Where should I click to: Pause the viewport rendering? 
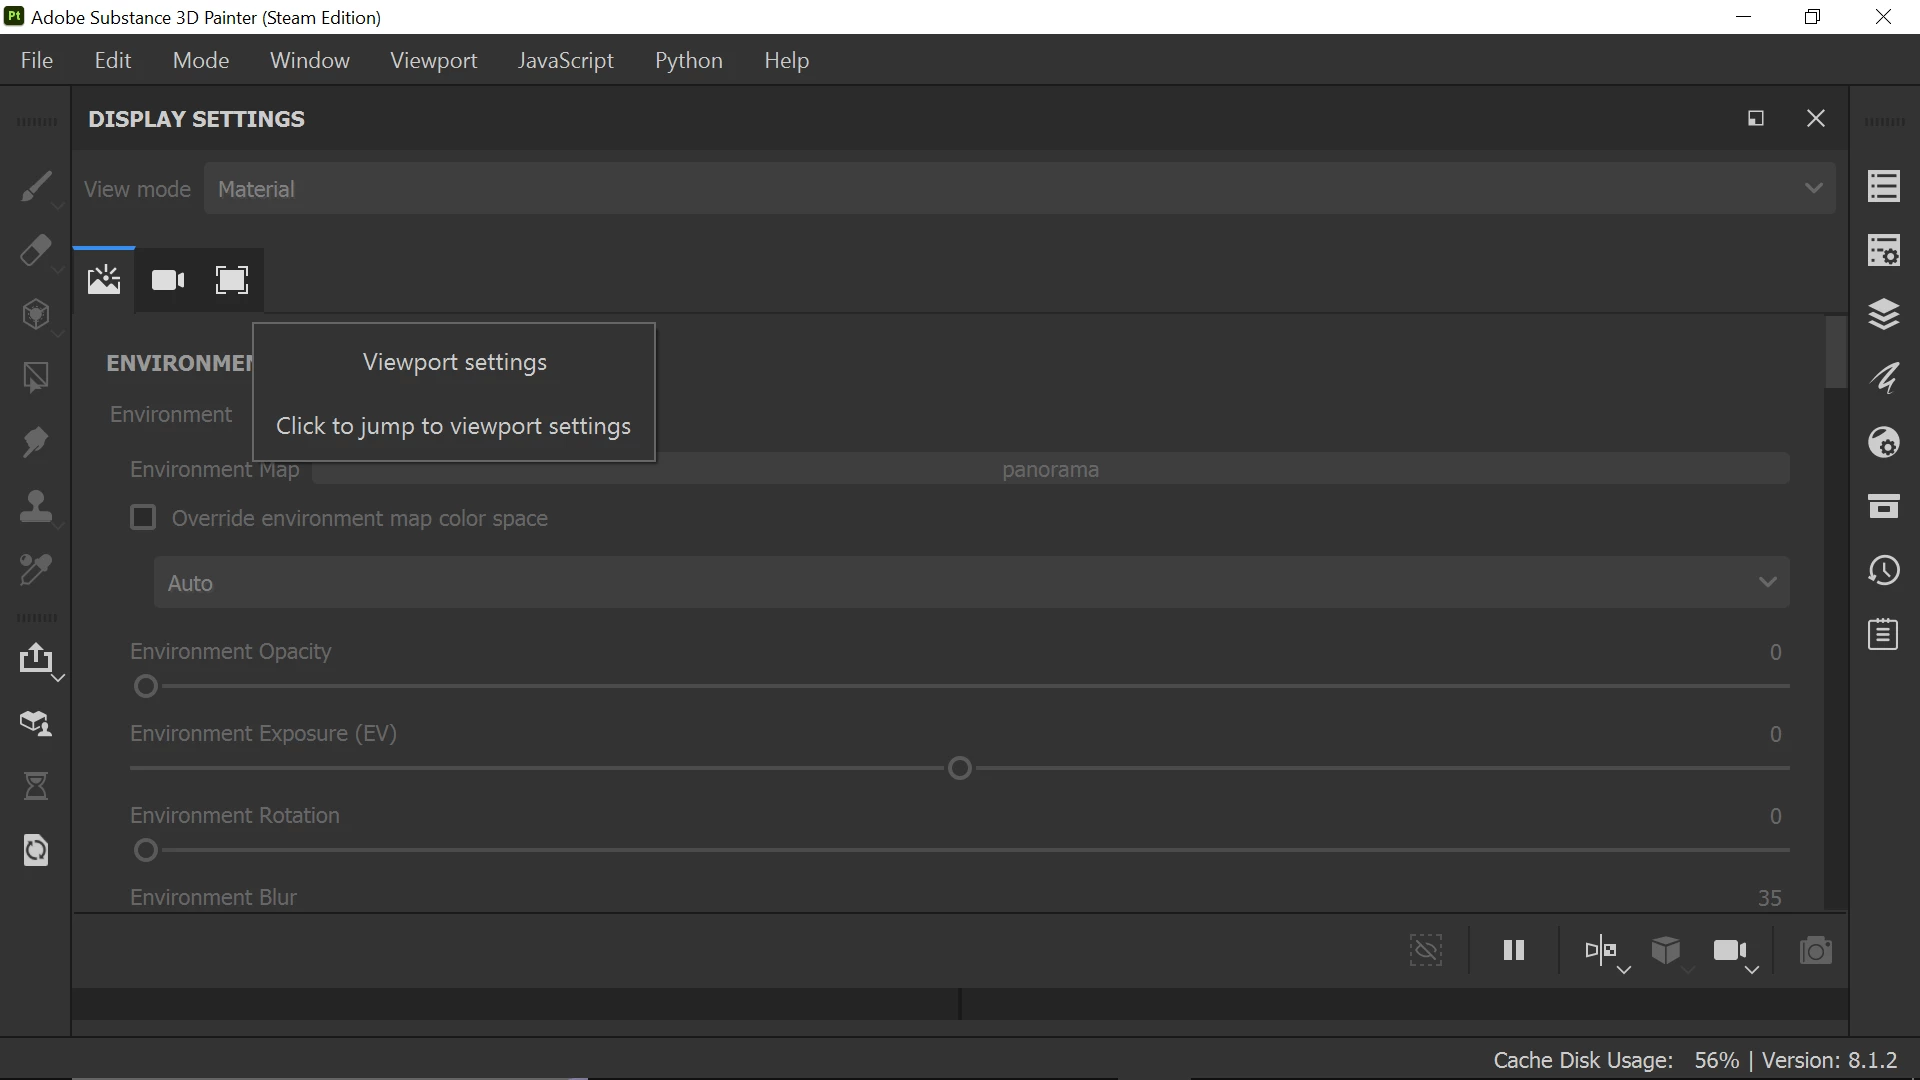tap(1514, 950)
